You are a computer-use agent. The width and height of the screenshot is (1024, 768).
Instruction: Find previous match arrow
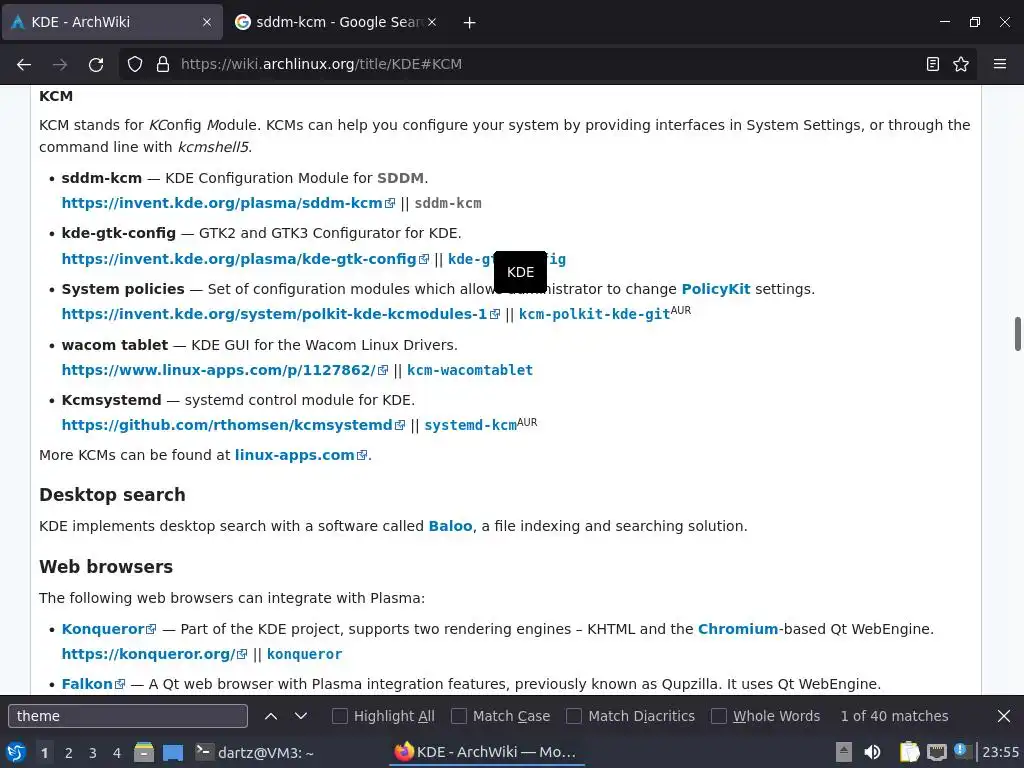[x=271, y=716]
